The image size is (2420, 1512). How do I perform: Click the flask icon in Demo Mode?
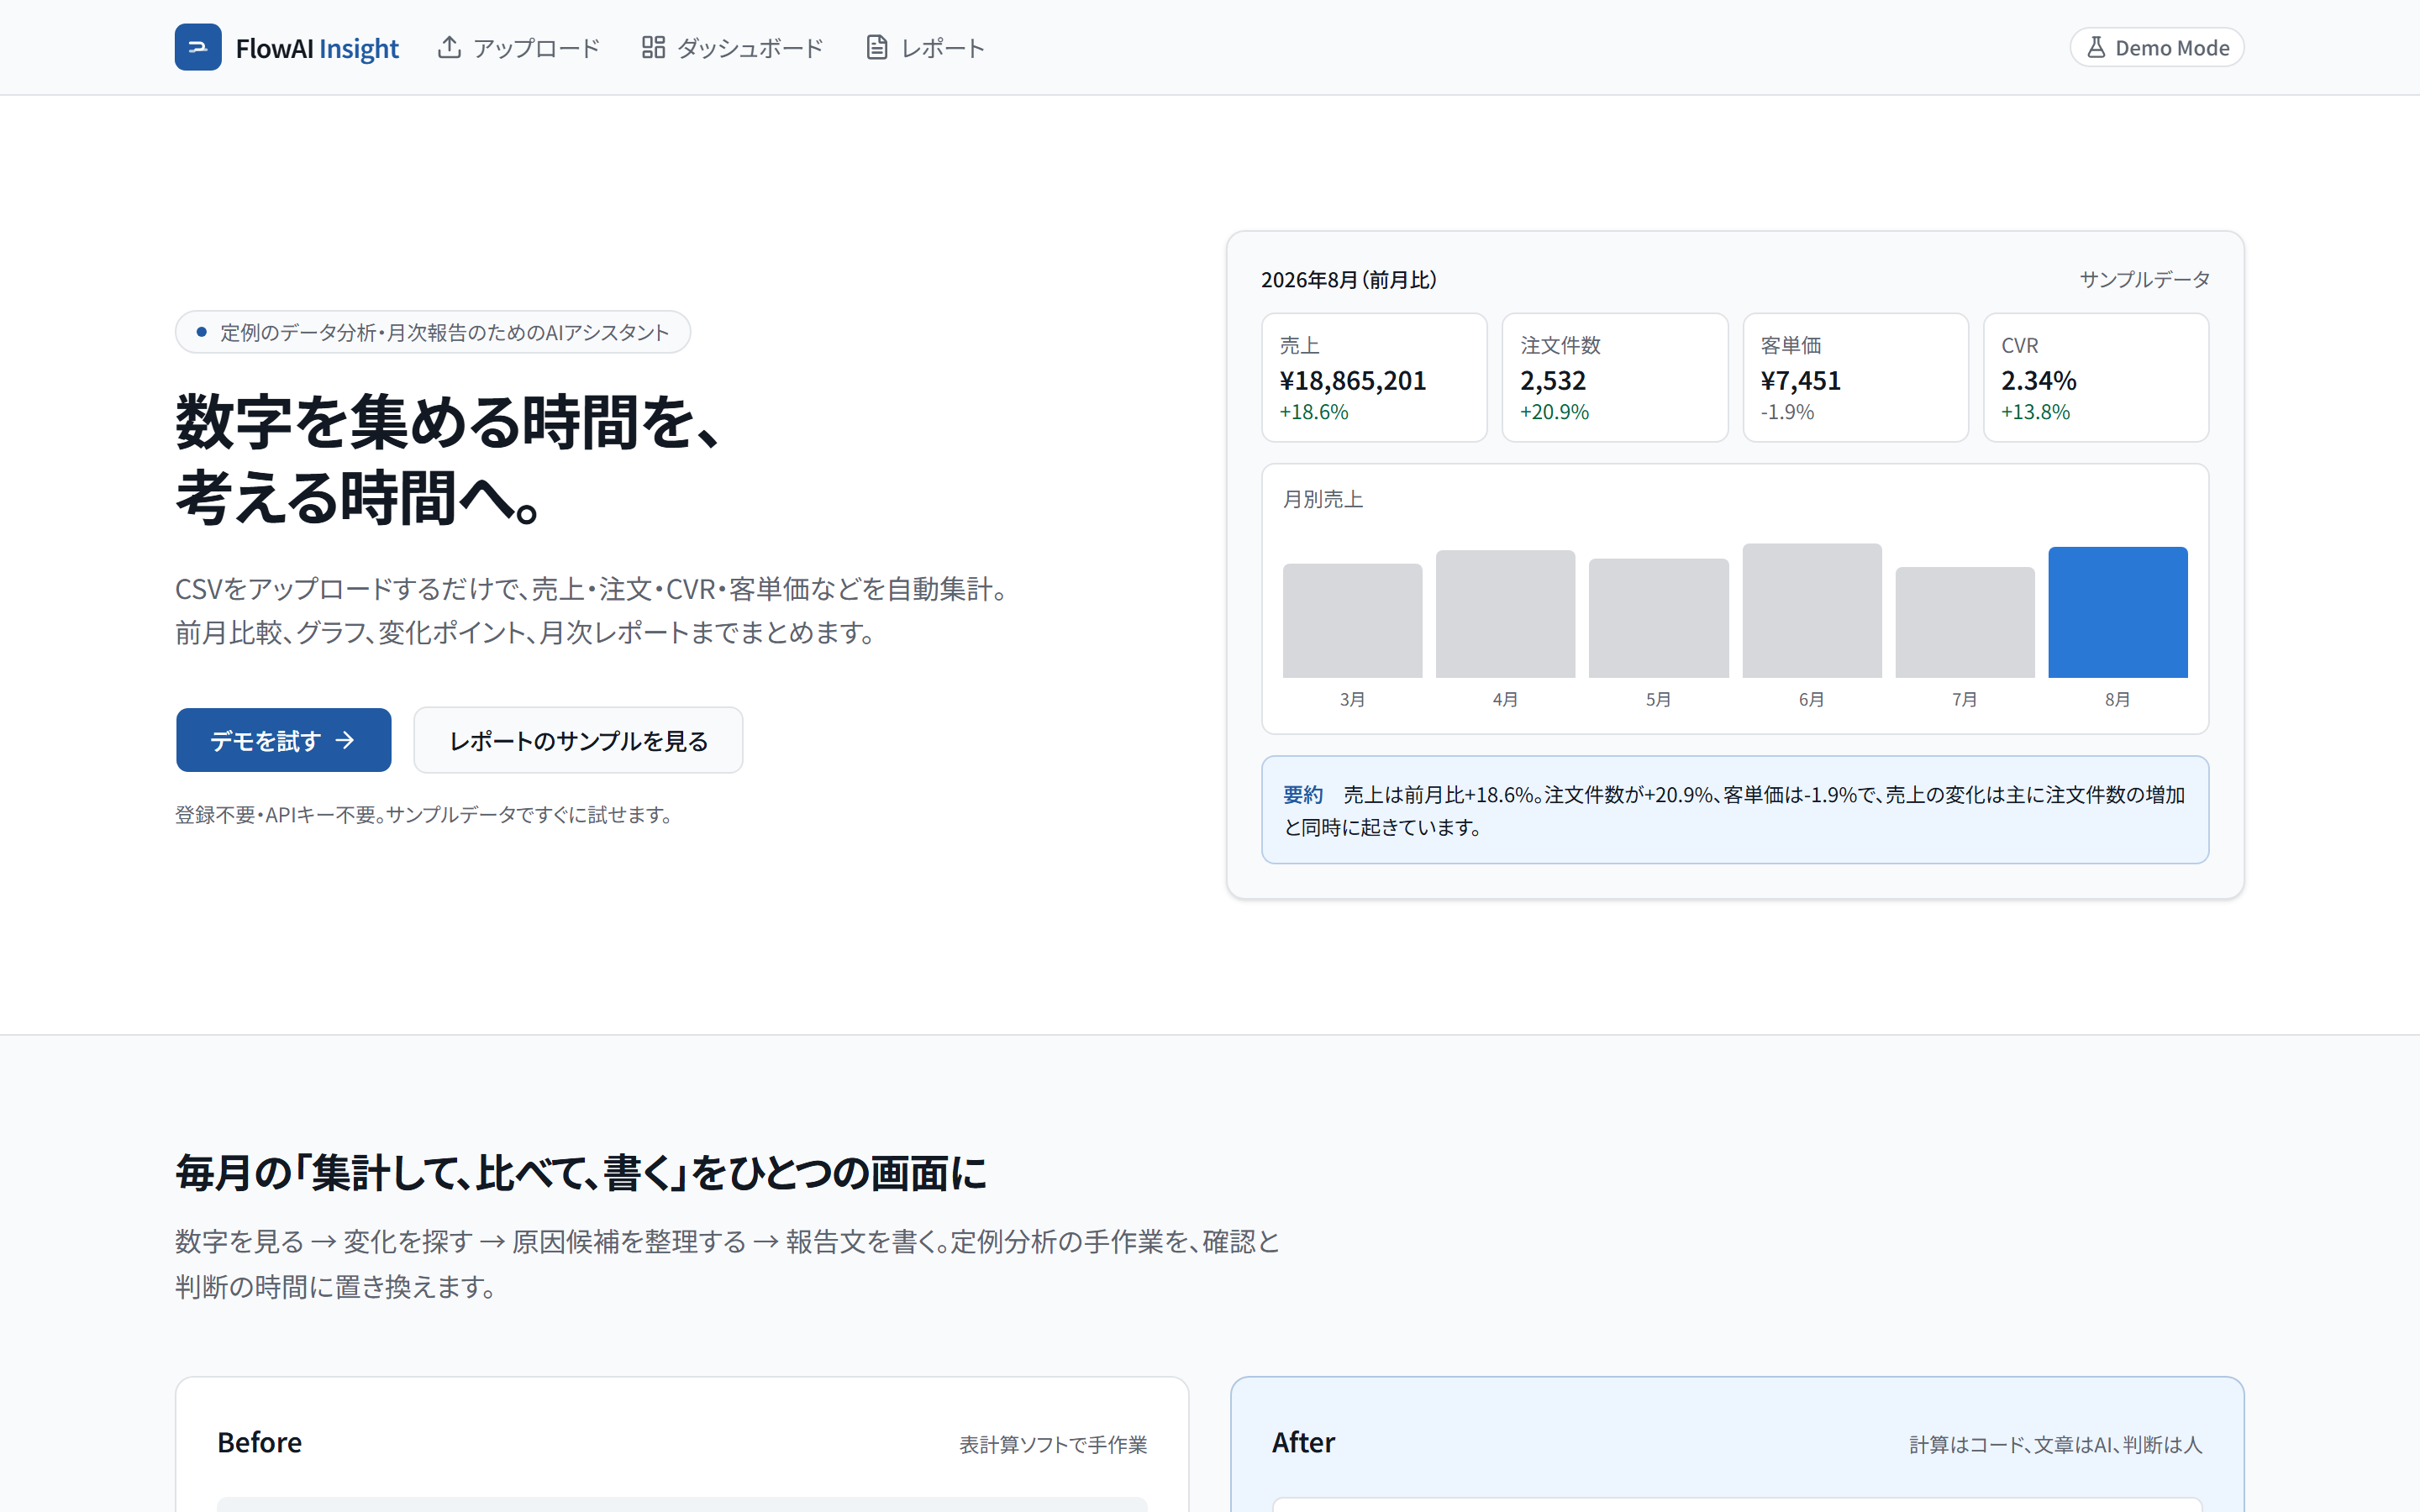pos(2096,48)
